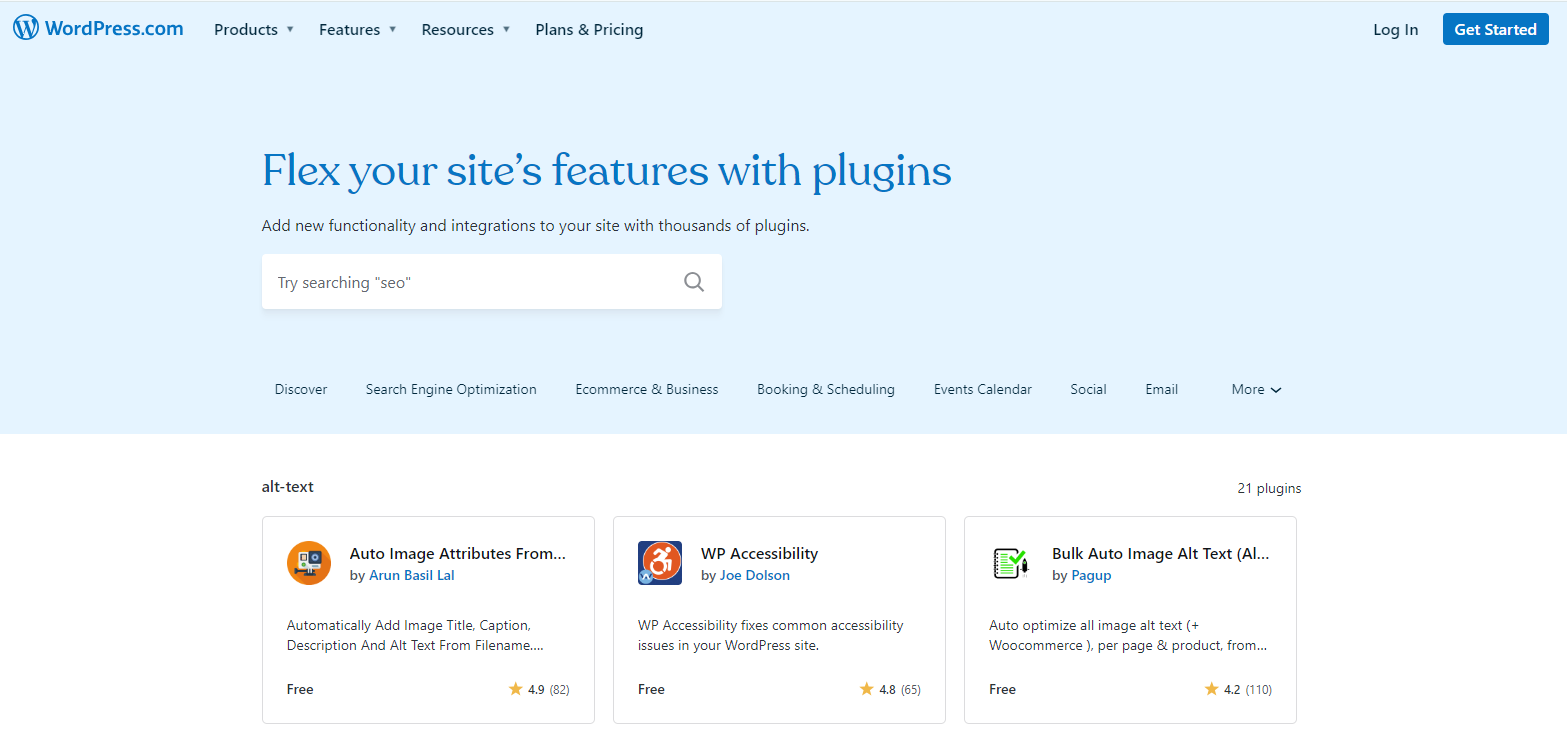Viewport: 1567px width, 730px height.
Task: Open the More categories dropdown
Action: (x=1256, y=389)
